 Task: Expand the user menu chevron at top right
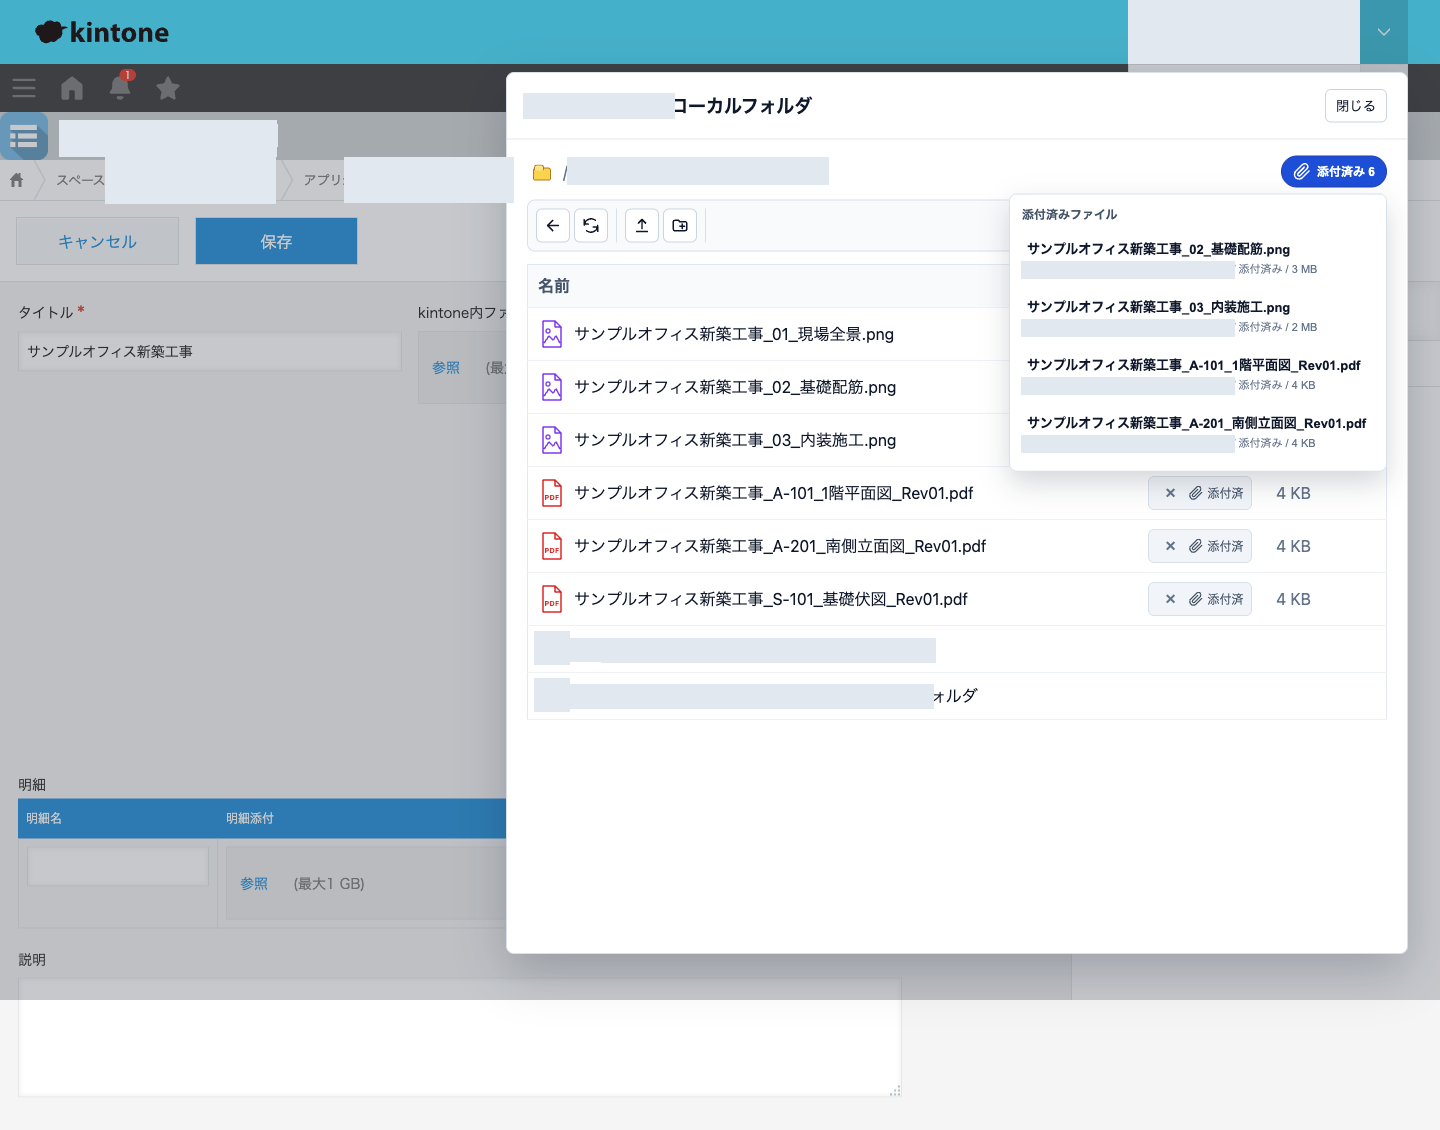tap(1384, 32)
